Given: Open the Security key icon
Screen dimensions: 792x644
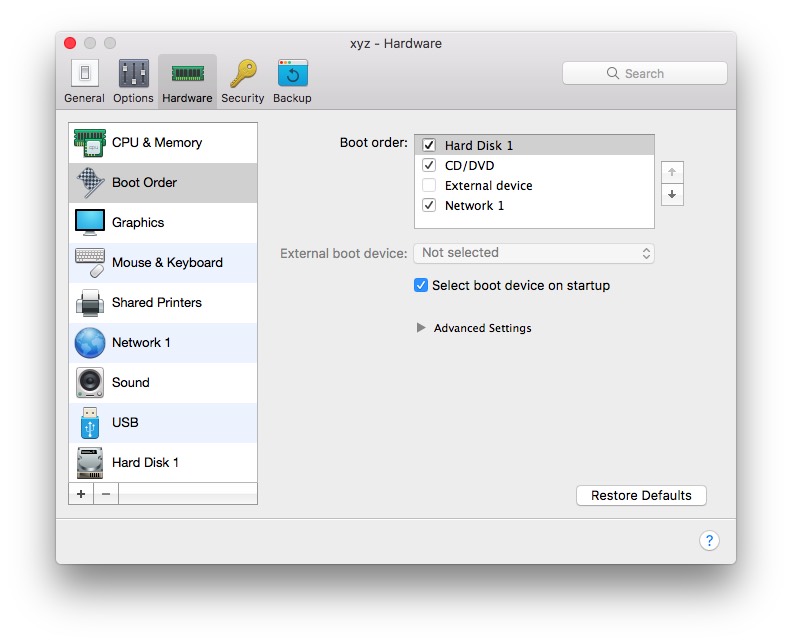Looking at the screenshot, I should (243, 74).
